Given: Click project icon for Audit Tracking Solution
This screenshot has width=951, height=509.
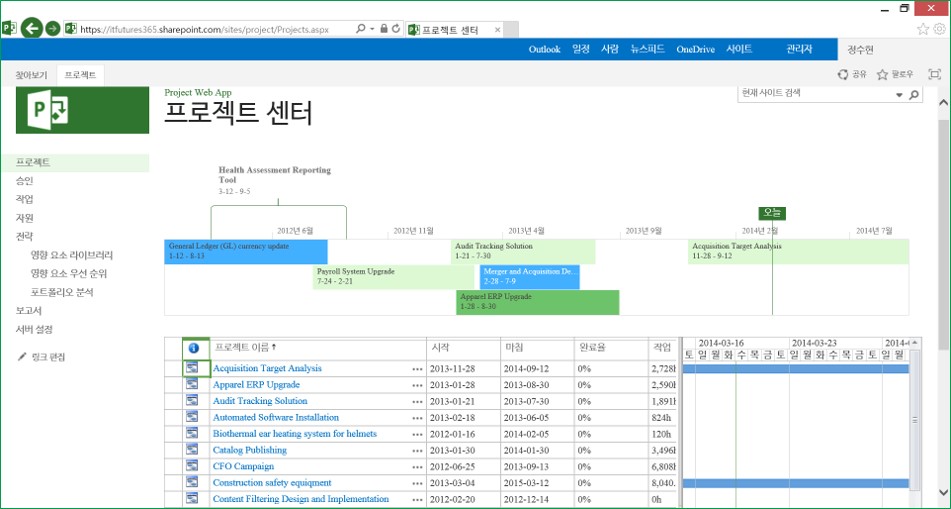Looking at the screenshot, I should [x=192, y=400].
